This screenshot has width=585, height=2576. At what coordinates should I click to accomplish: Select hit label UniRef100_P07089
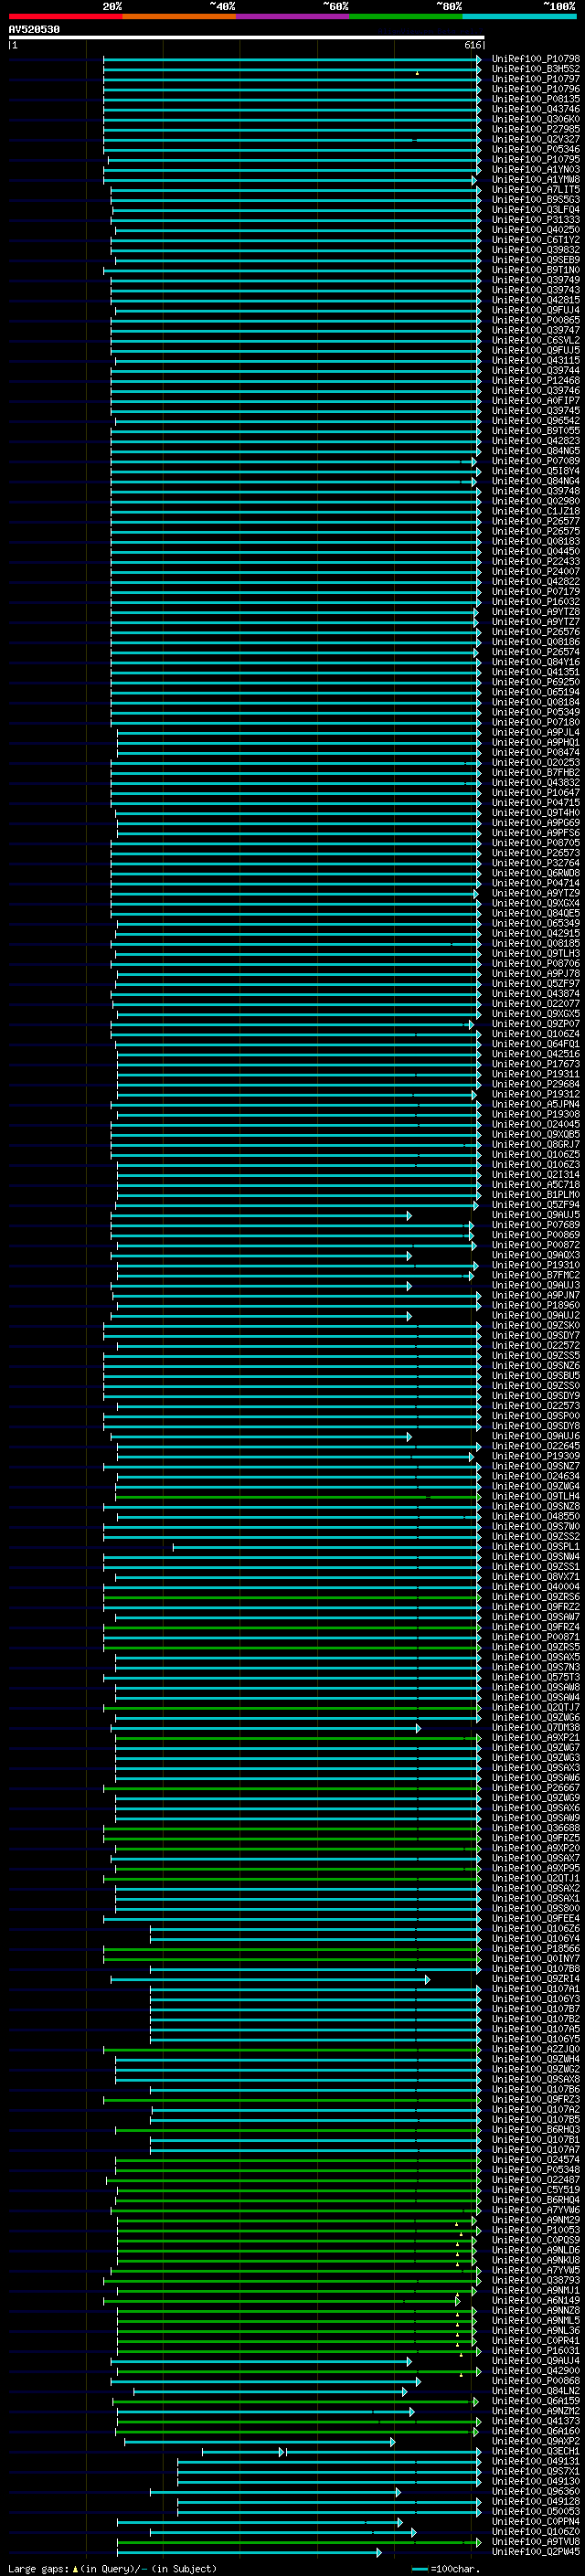coord(535,461)
